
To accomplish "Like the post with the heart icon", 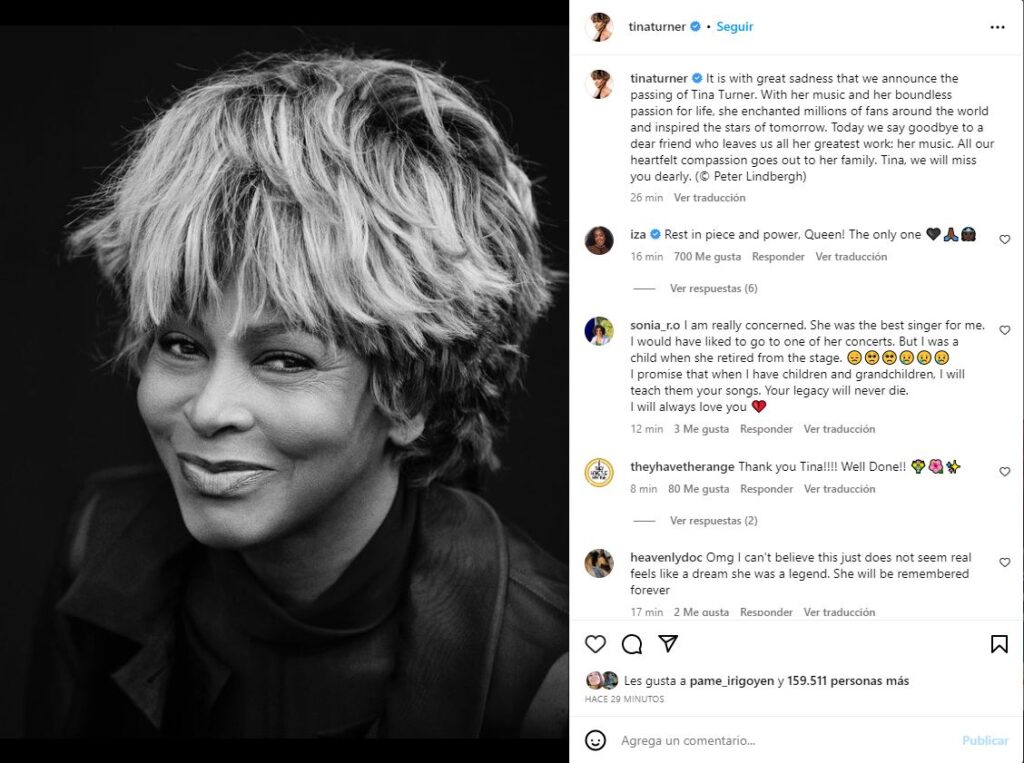I will coord(595,644).
